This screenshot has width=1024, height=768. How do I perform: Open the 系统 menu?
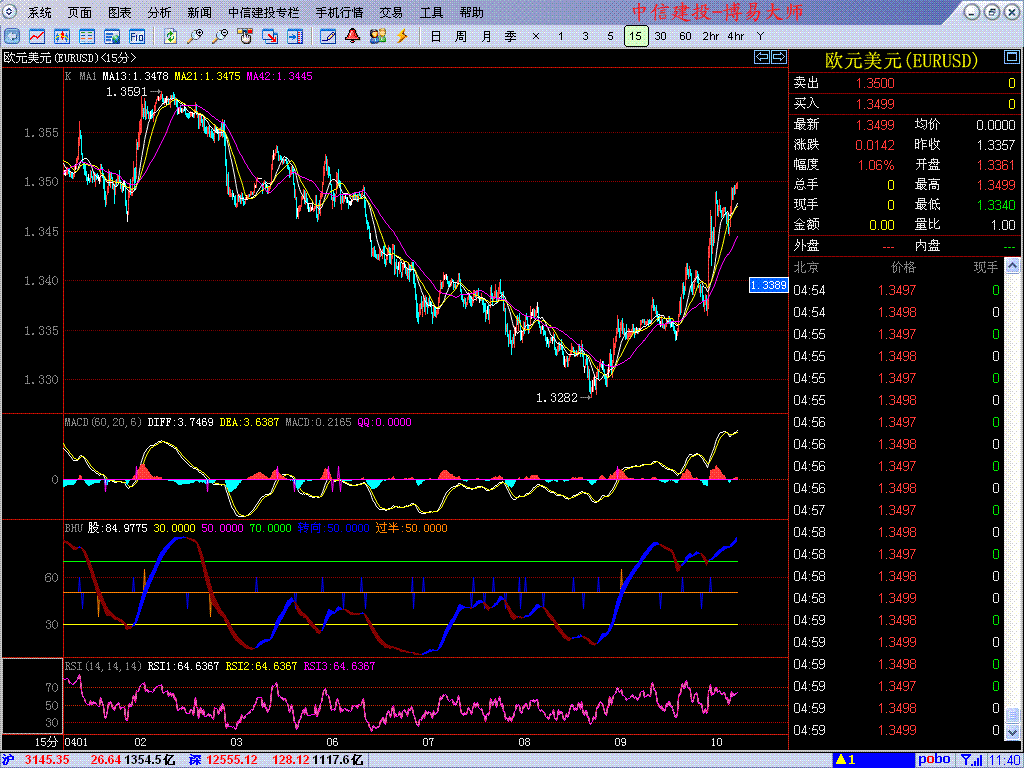pos(40,13)
